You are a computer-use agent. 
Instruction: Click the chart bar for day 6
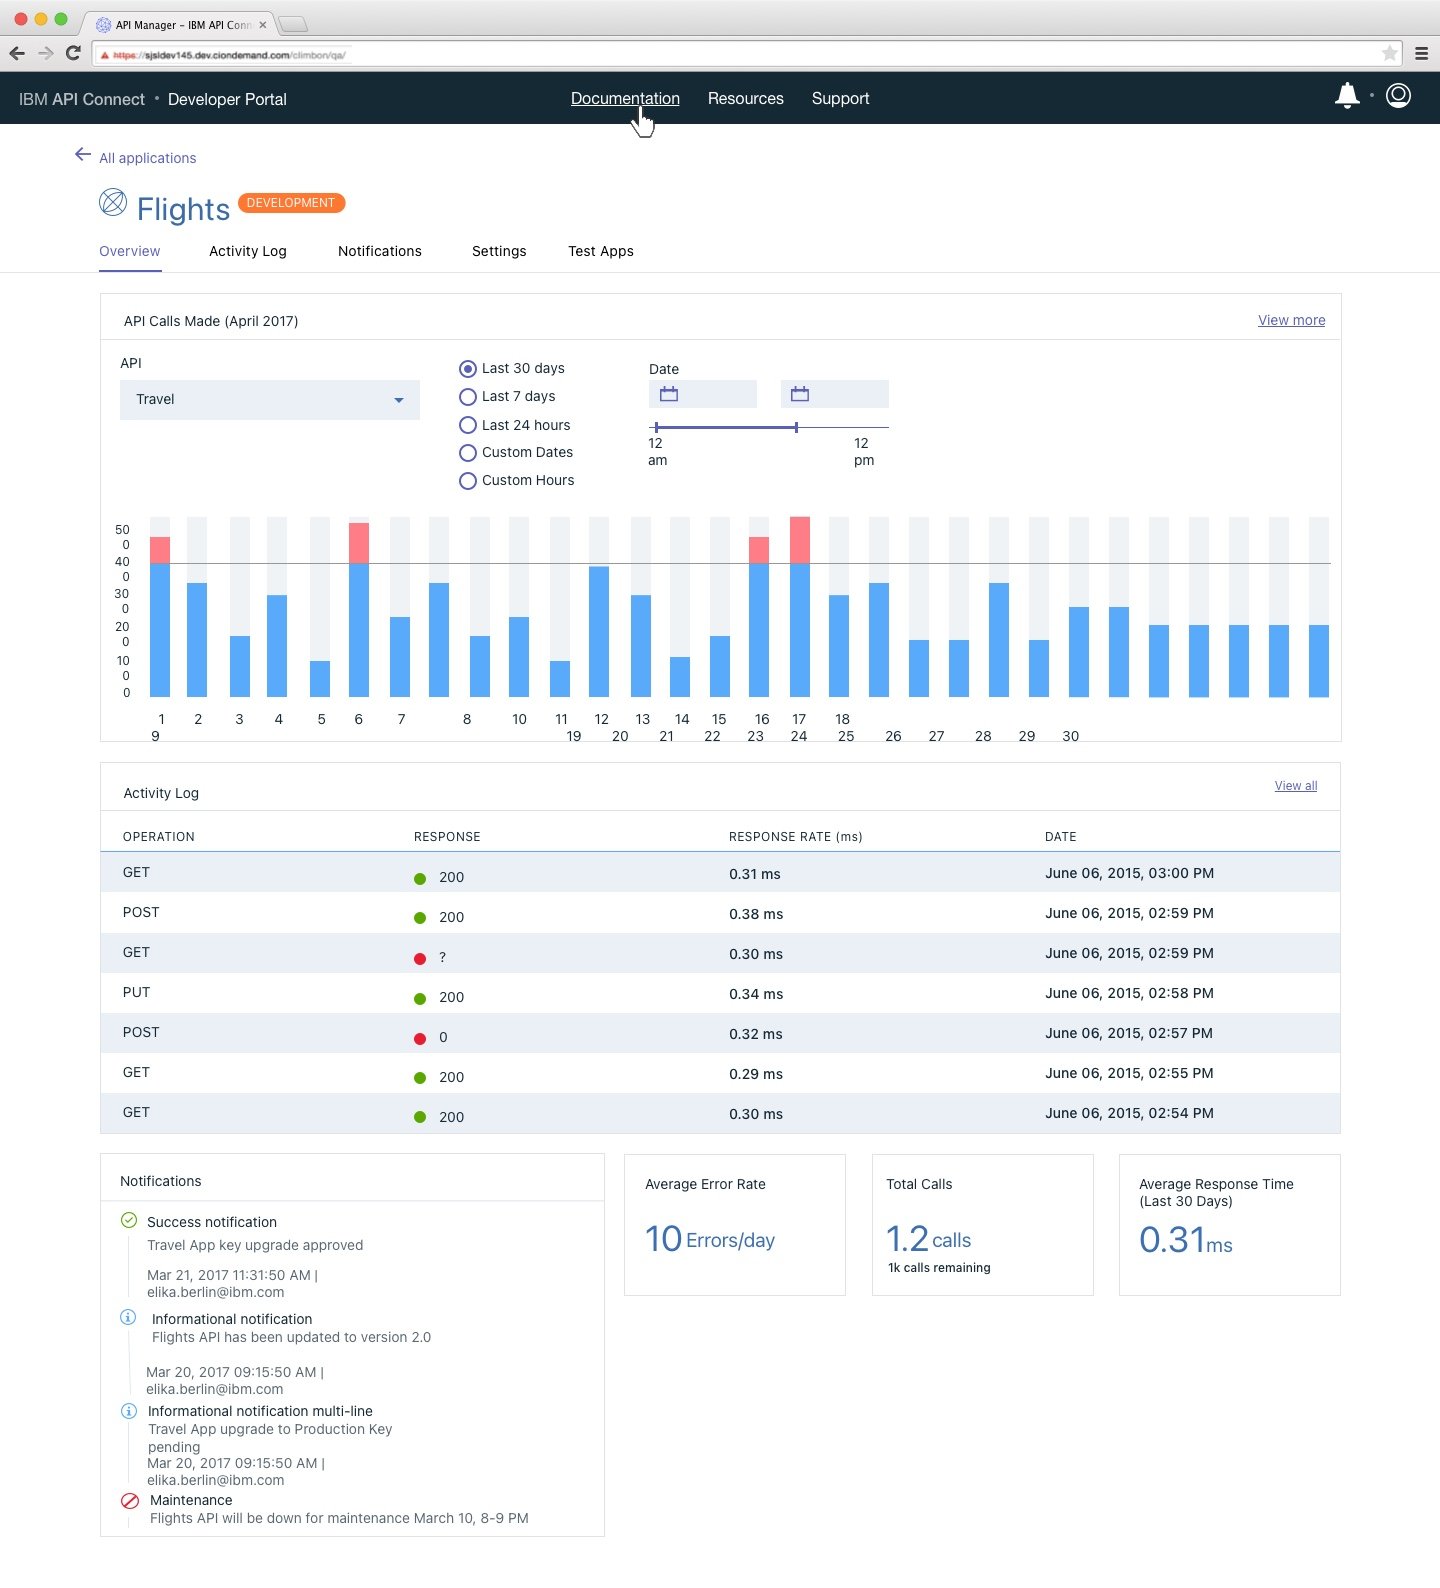click(x=359, y=609)
